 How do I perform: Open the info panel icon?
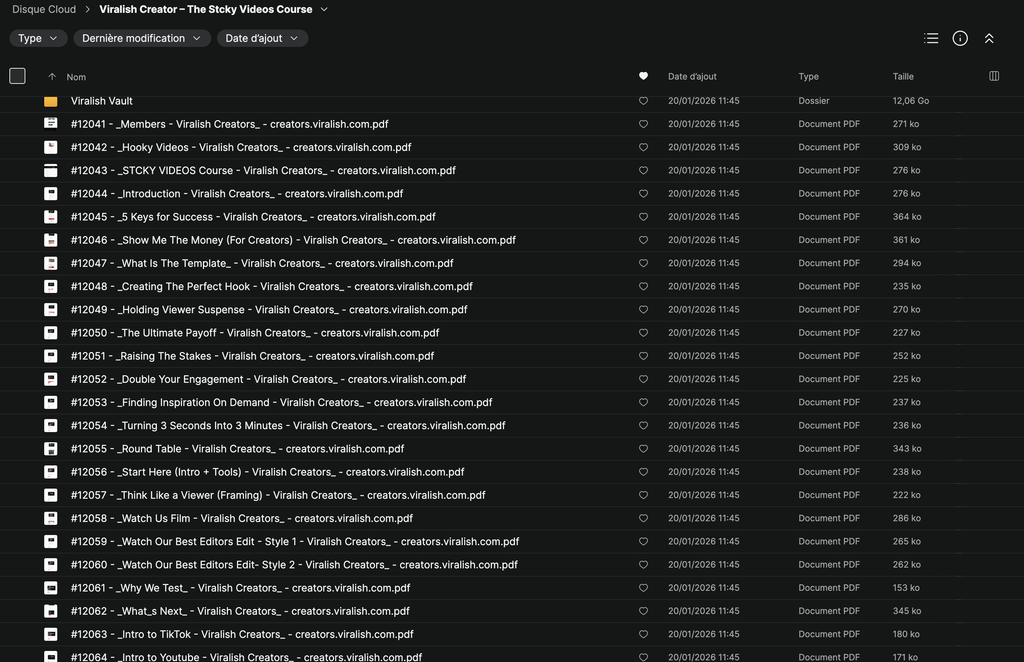[x=960, y=39]
